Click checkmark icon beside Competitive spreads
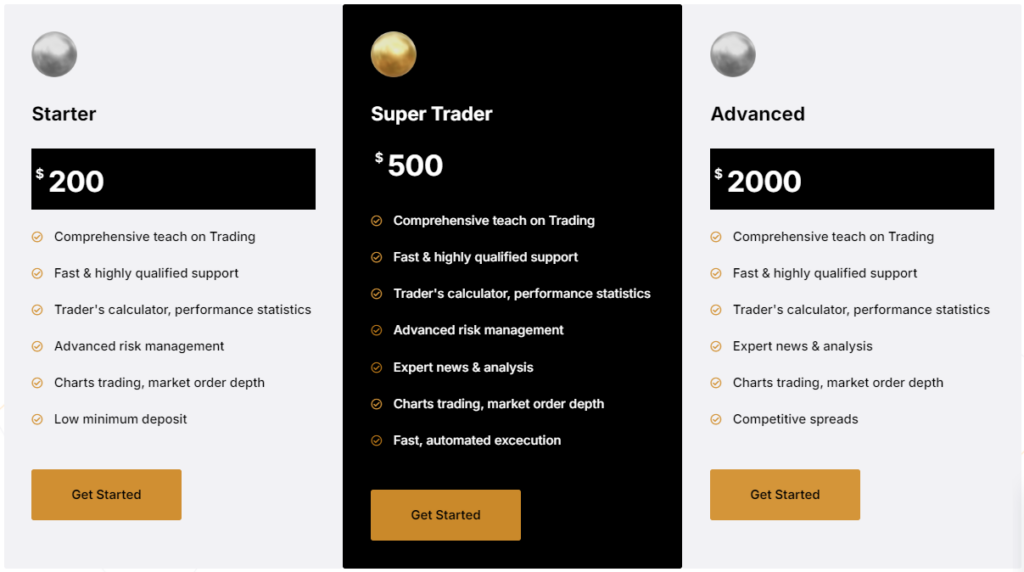The image size is (1024, 572). 716,420
